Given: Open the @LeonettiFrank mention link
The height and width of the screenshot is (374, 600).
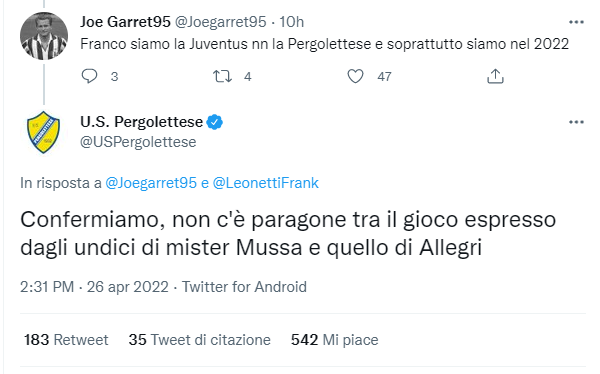Looking at the screenshot, I should click(x=265, y=183).
